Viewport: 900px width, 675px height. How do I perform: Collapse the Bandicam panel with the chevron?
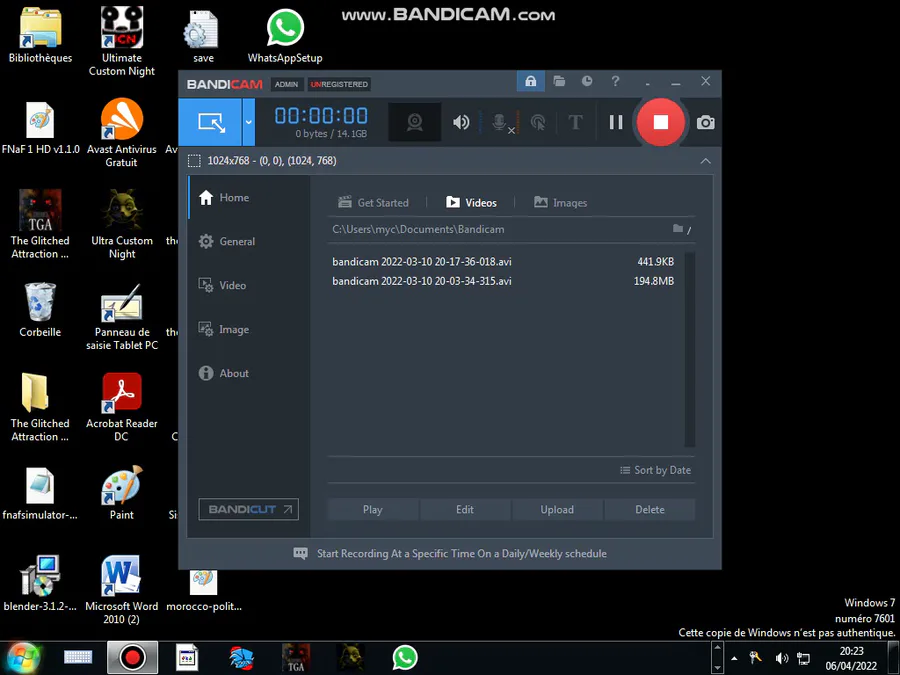tap(705, 161)
